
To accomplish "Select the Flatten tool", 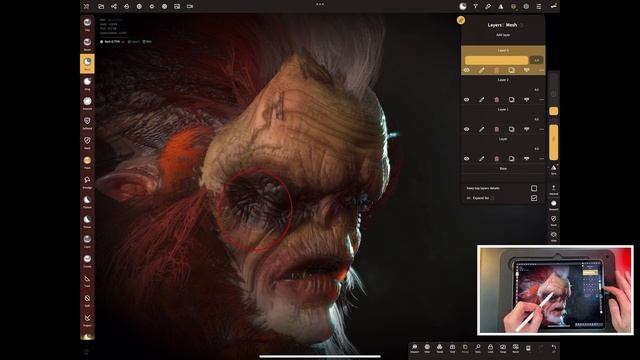I will coord(87,201).
